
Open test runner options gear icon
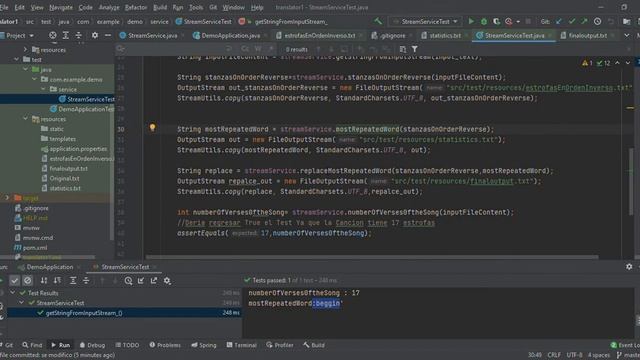click(167, 280)
